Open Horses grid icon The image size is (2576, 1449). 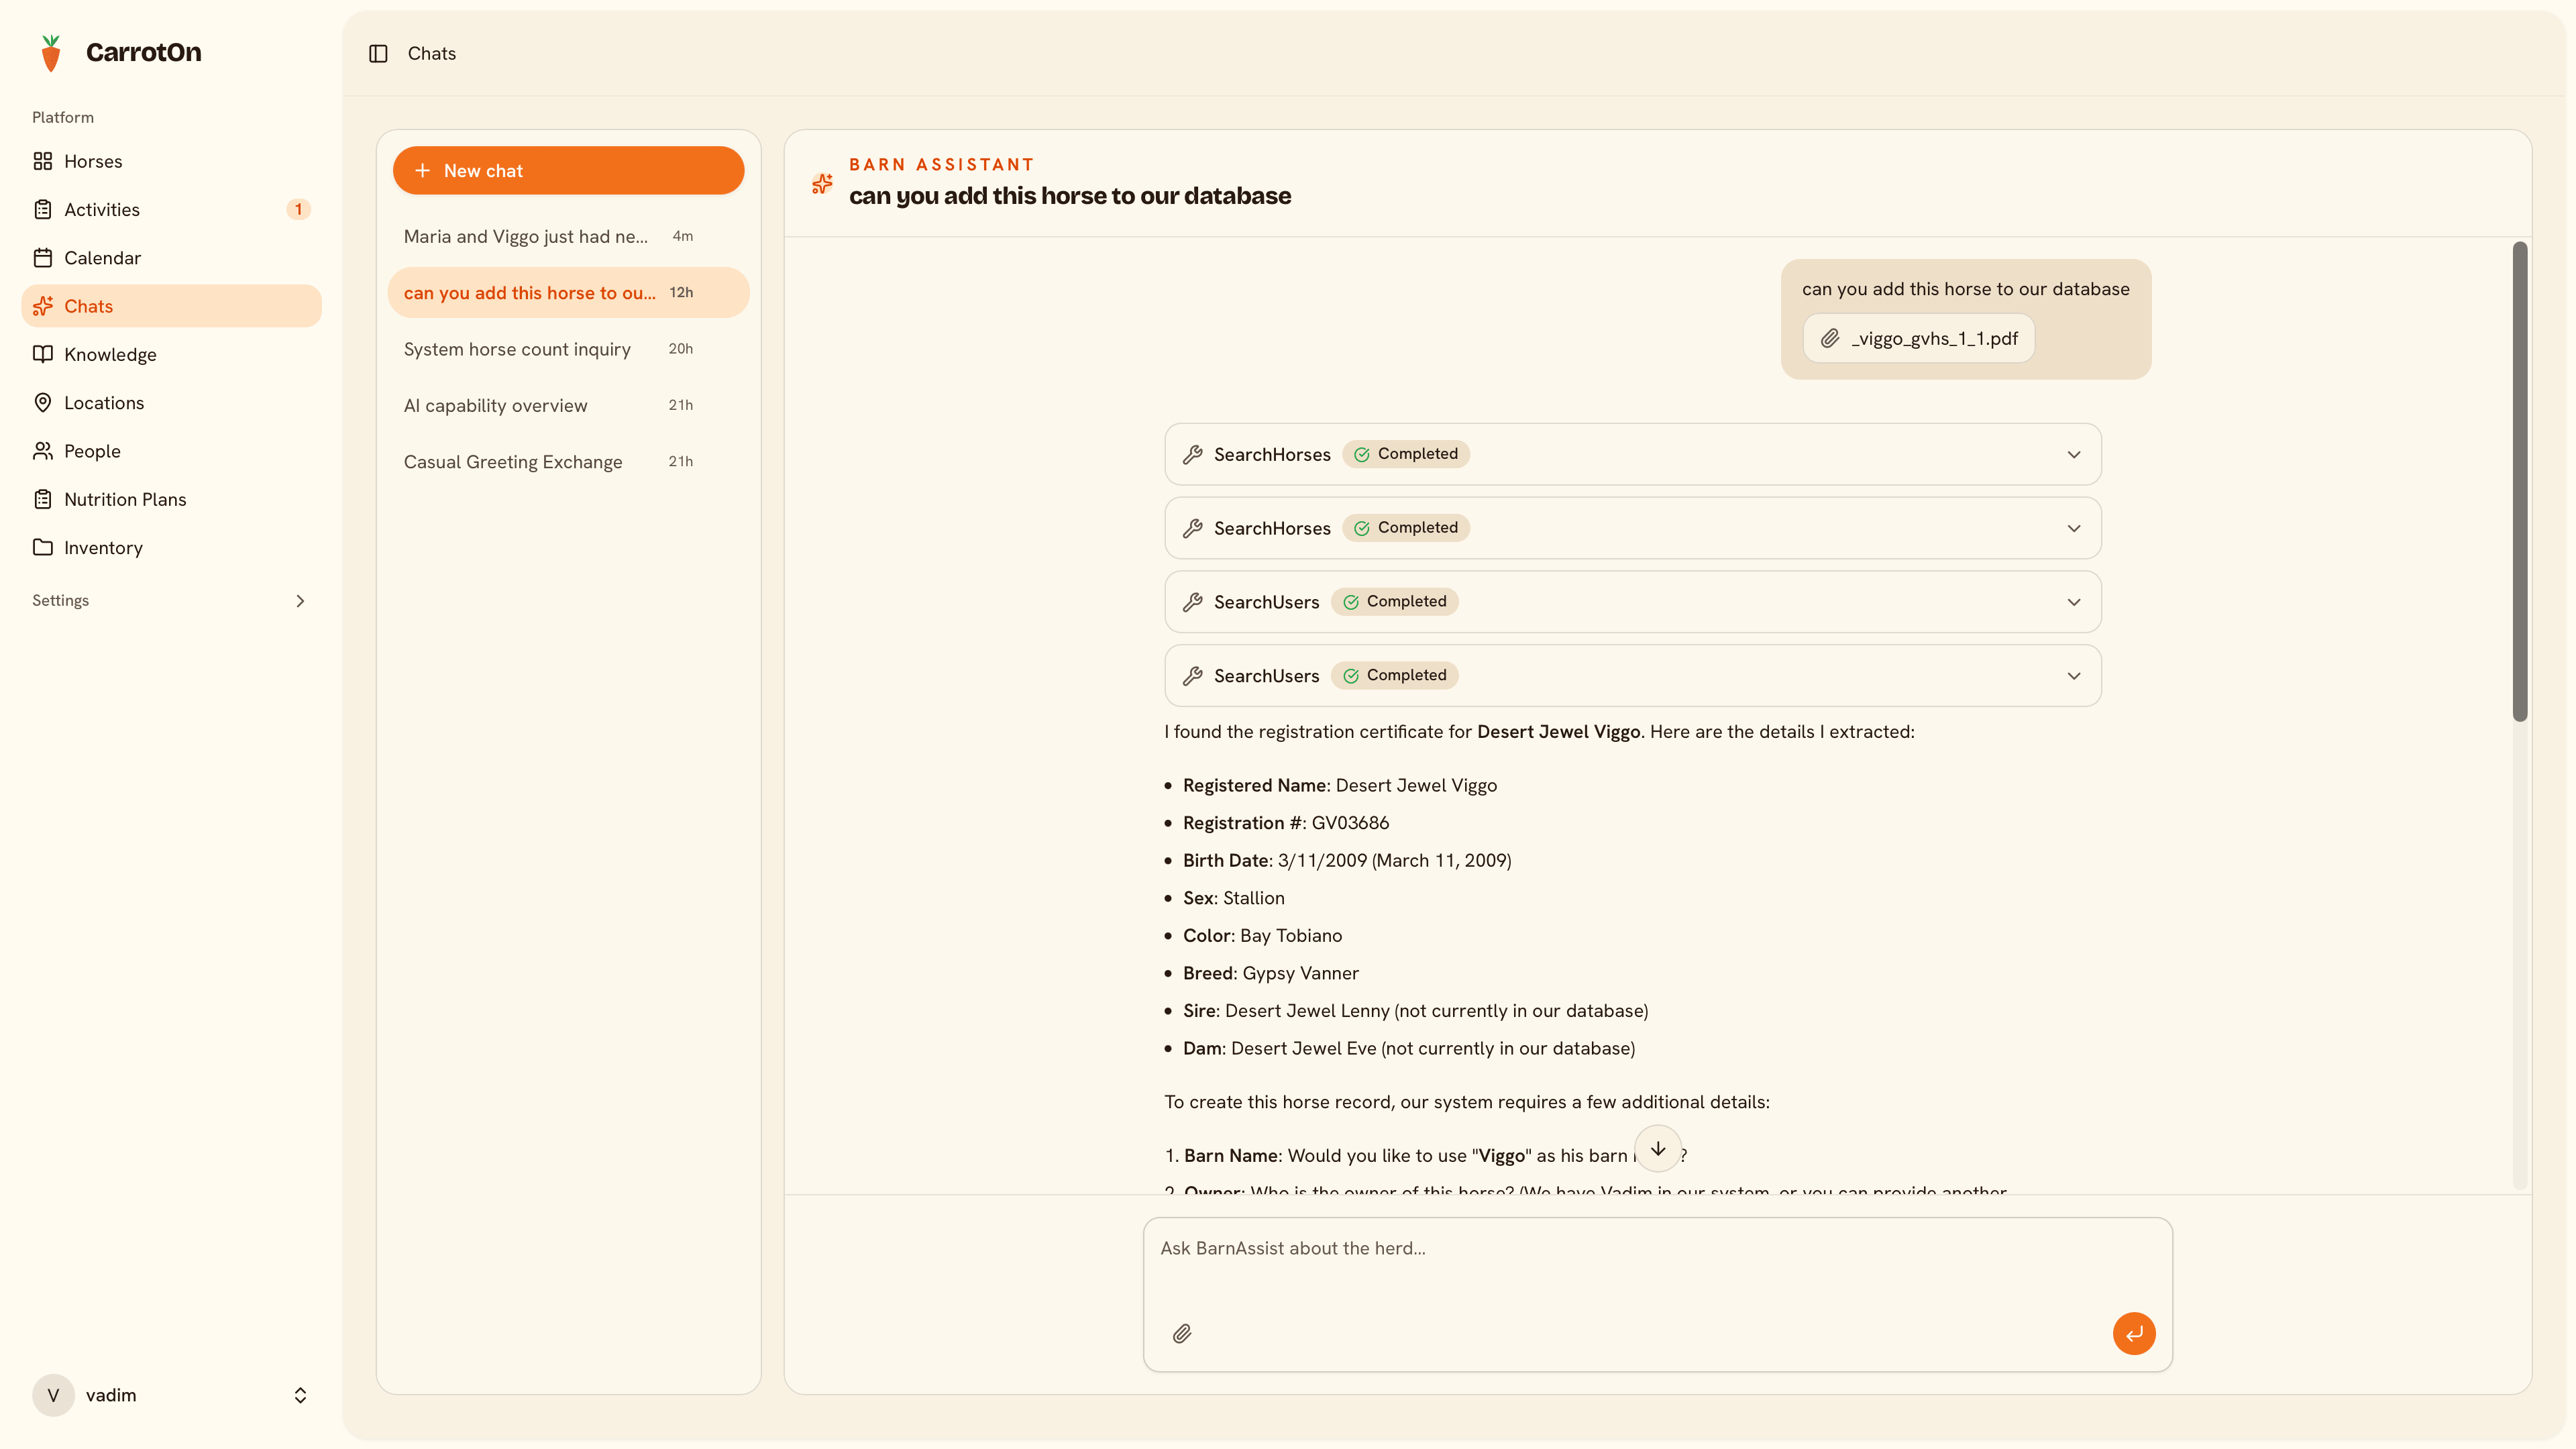pos(43,161)
